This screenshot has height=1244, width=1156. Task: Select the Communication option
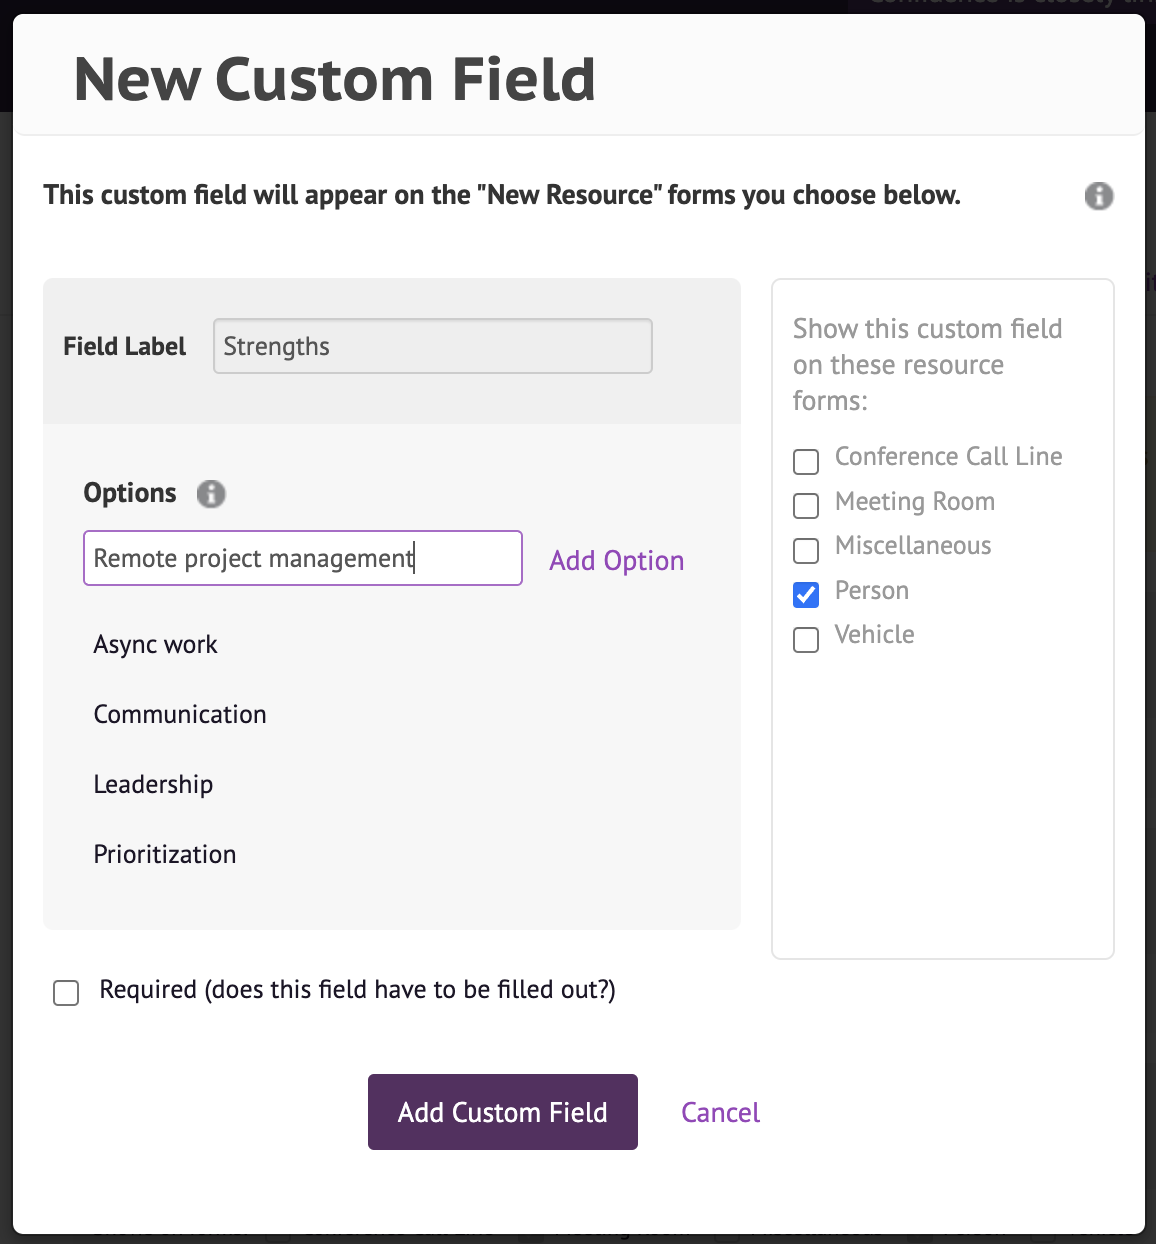click(x=180, y=715)
